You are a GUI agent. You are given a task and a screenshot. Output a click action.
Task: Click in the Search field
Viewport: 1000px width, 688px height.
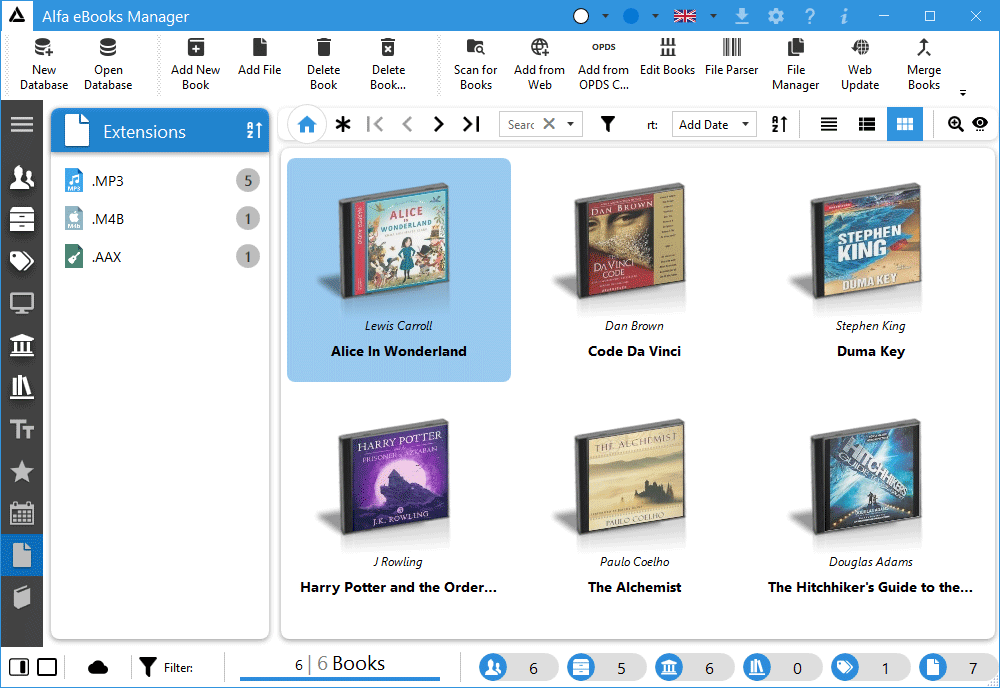pyautogui.click(x=520, y=124)
